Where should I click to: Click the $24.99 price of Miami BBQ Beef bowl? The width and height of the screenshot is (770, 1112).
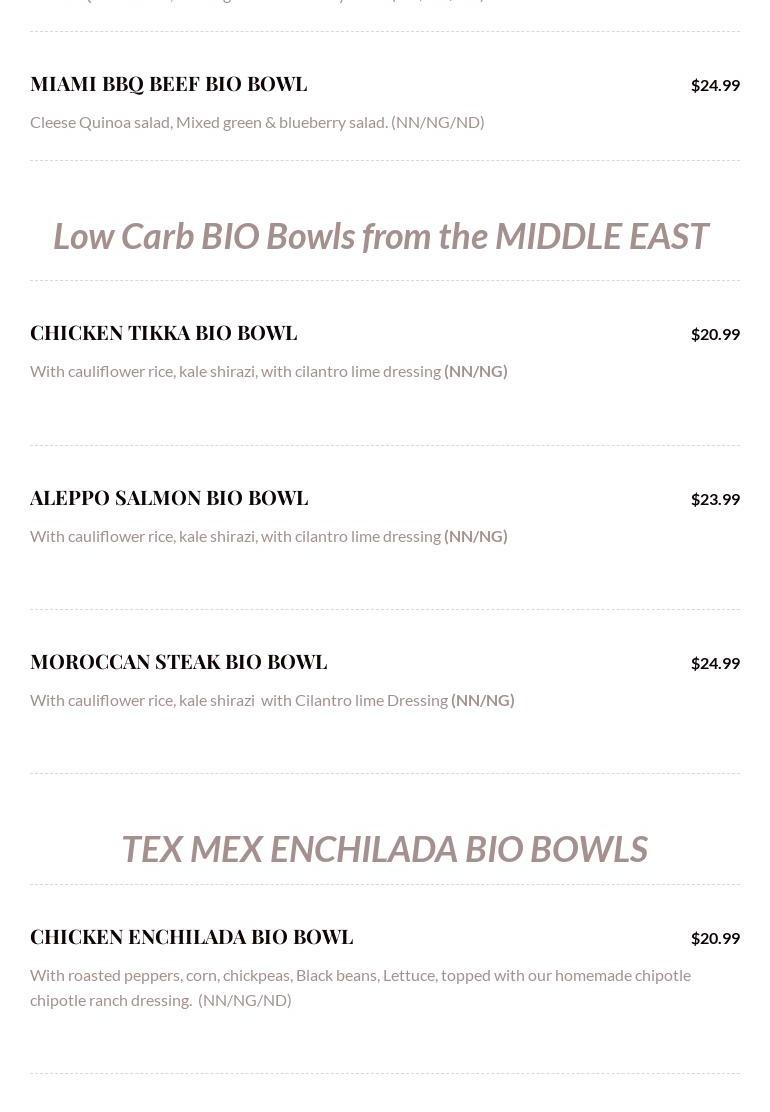click(x=715, y=85)
